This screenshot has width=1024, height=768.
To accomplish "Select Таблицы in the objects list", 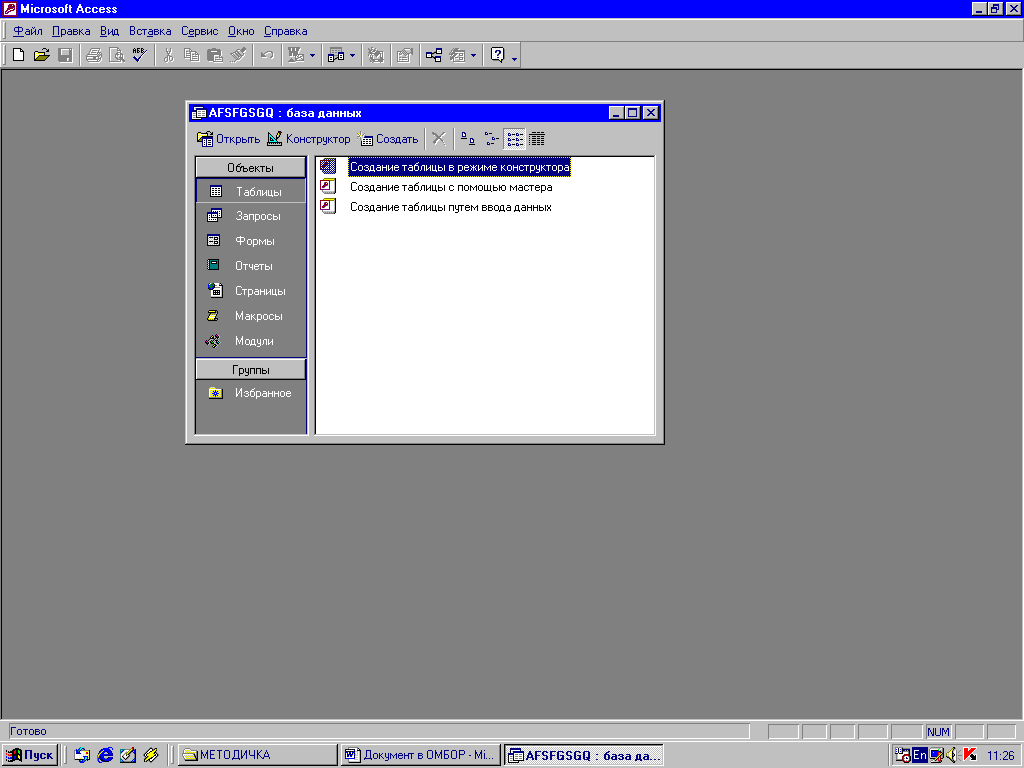I will (251, 191).
